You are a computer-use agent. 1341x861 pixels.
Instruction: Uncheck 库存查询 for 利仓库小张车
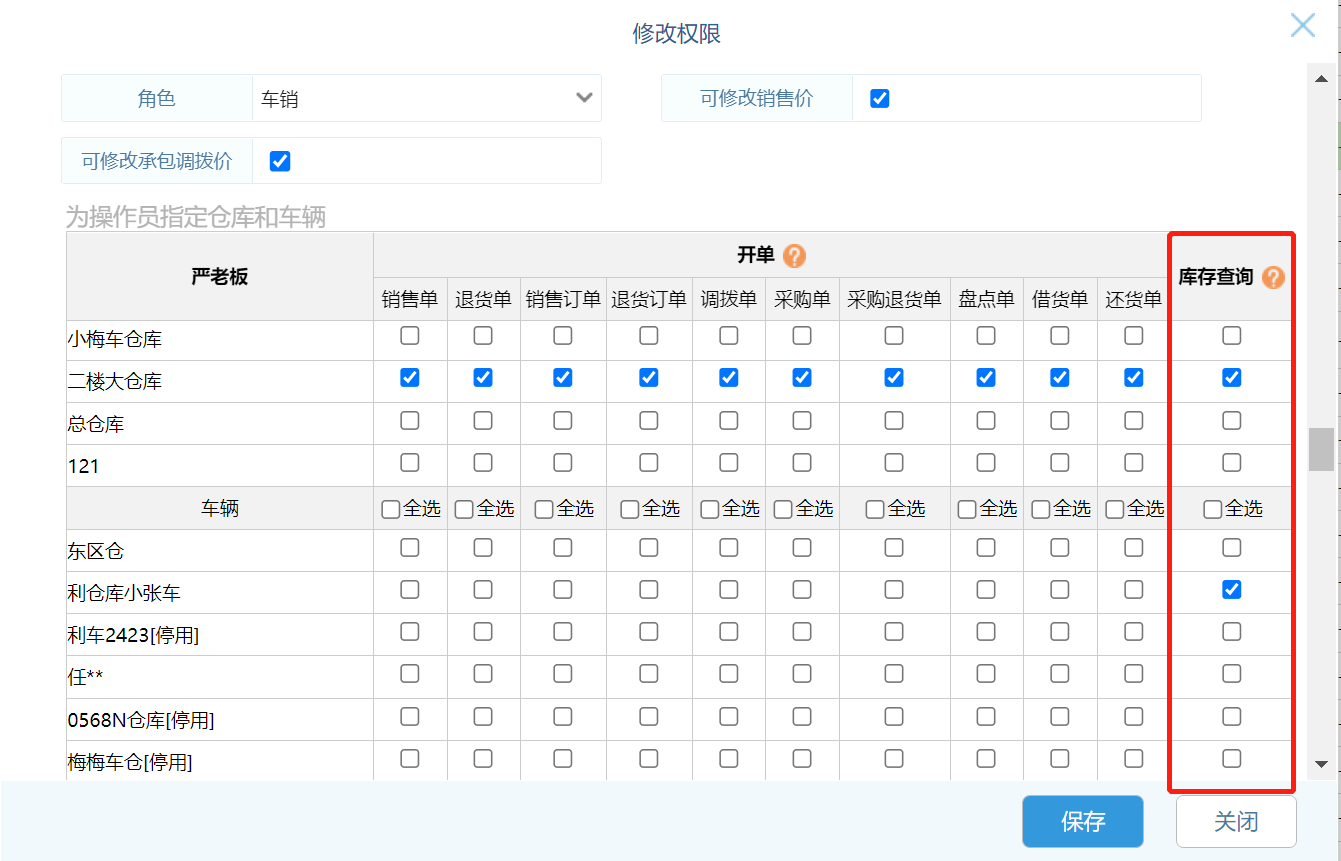(x=1232, y=590)
